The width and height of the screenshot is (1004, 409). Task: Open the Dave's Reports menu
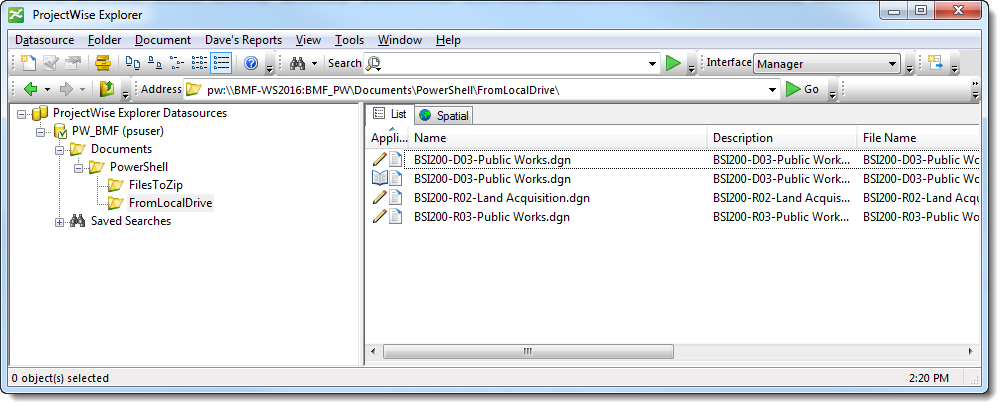(x=243, y=40)
